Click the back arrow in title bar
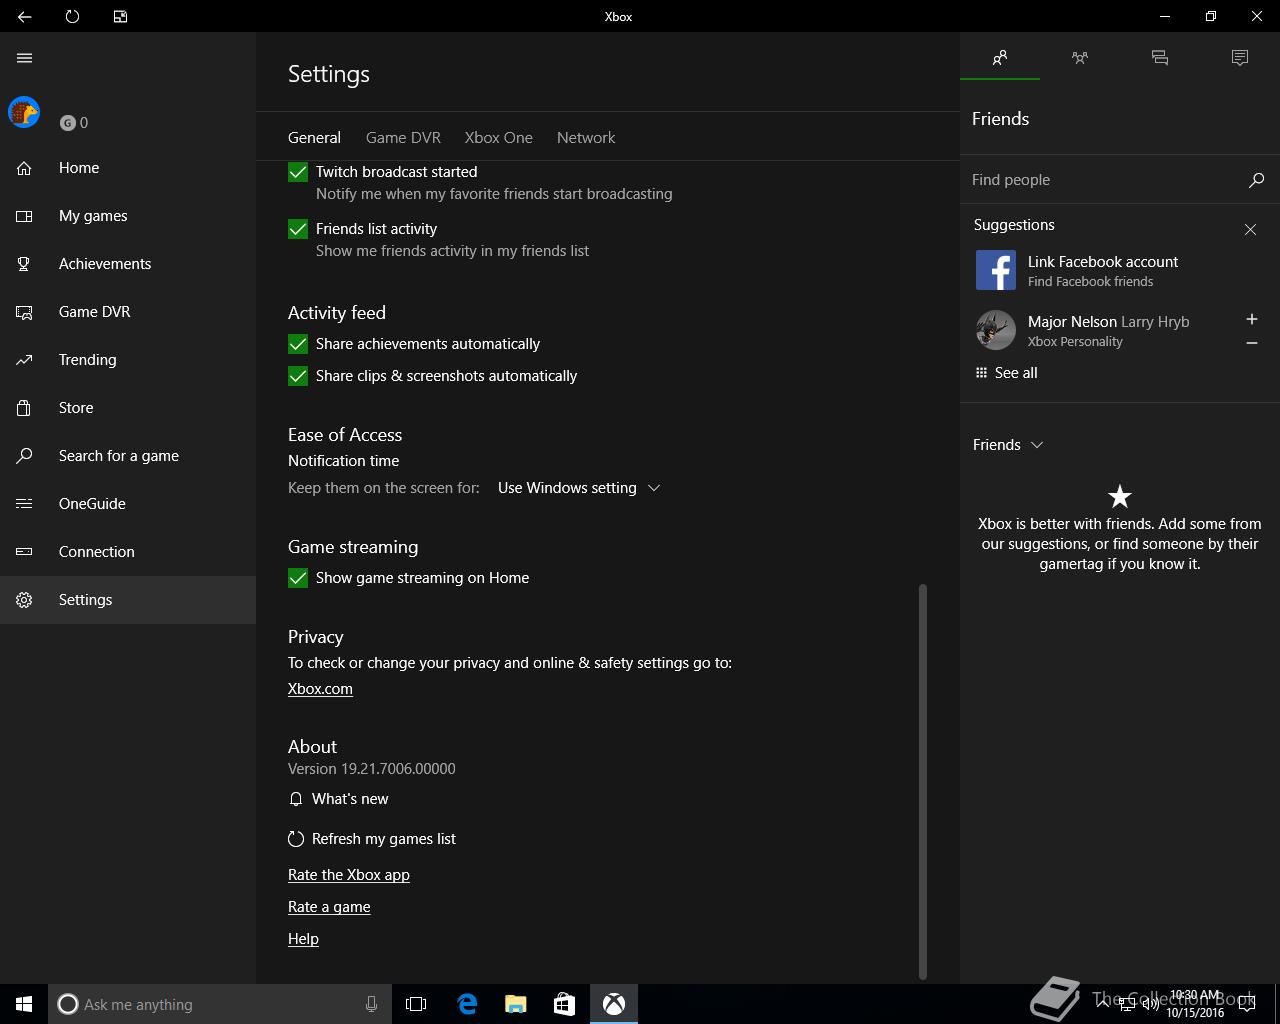 [24, 16]
